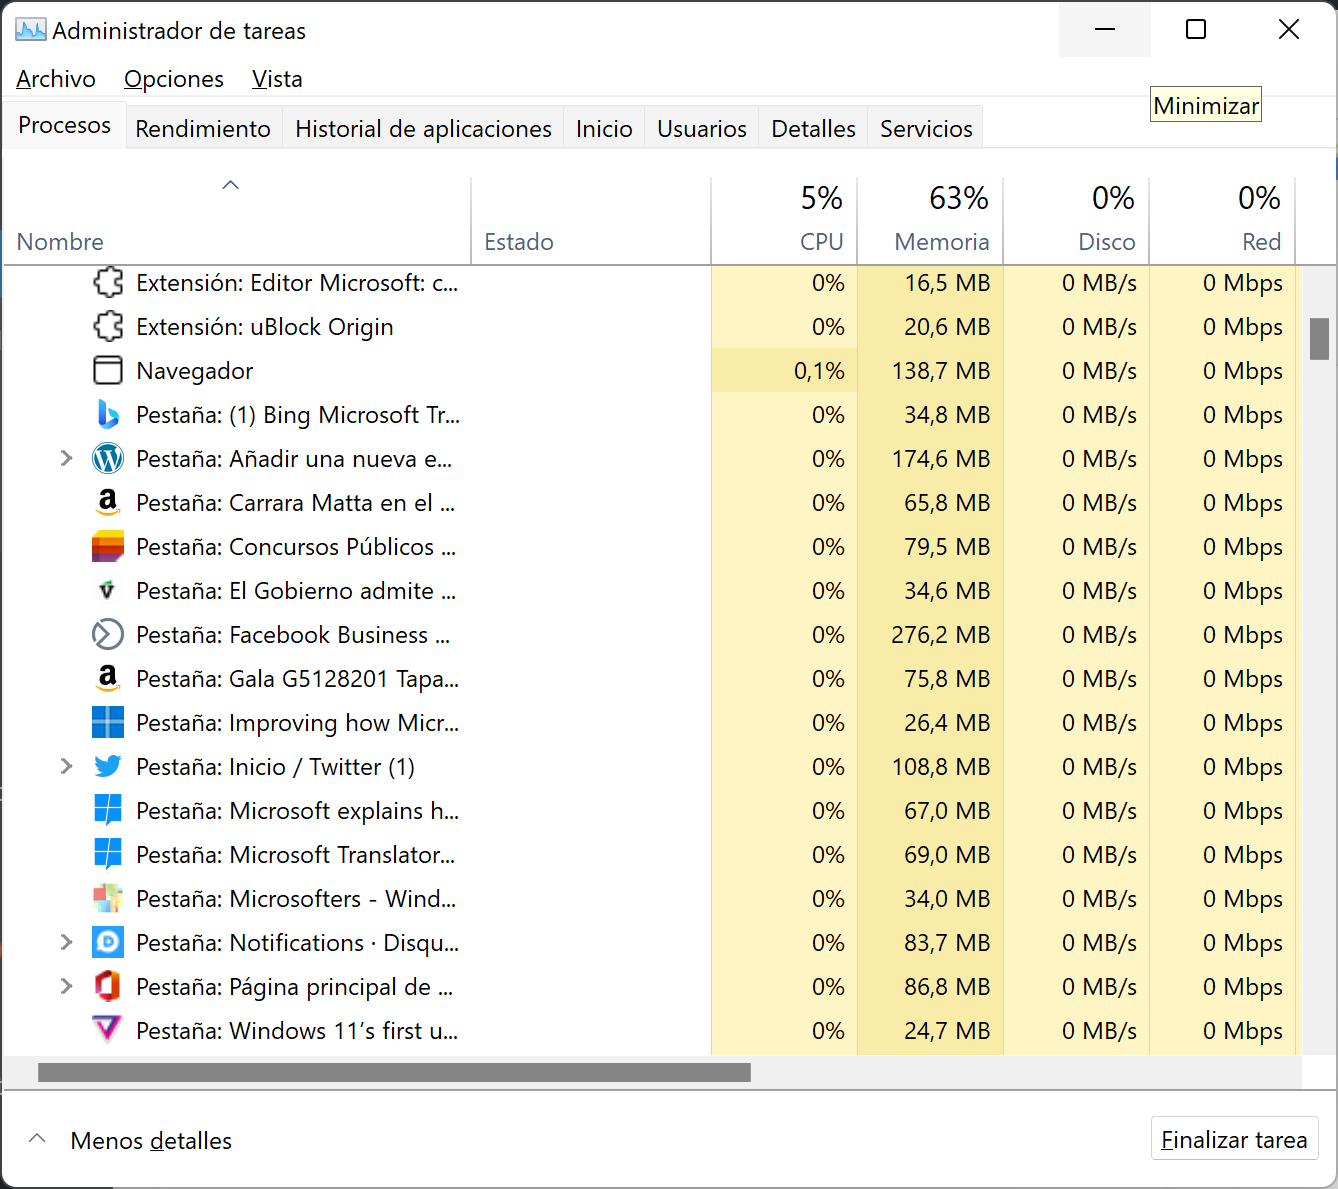The height and width of the screenshot is (1189, 1338).
Task: Click the Bing icon for Bing Microsoft Tr... tab
Action: pyautogui.click(x=108, y=415)
